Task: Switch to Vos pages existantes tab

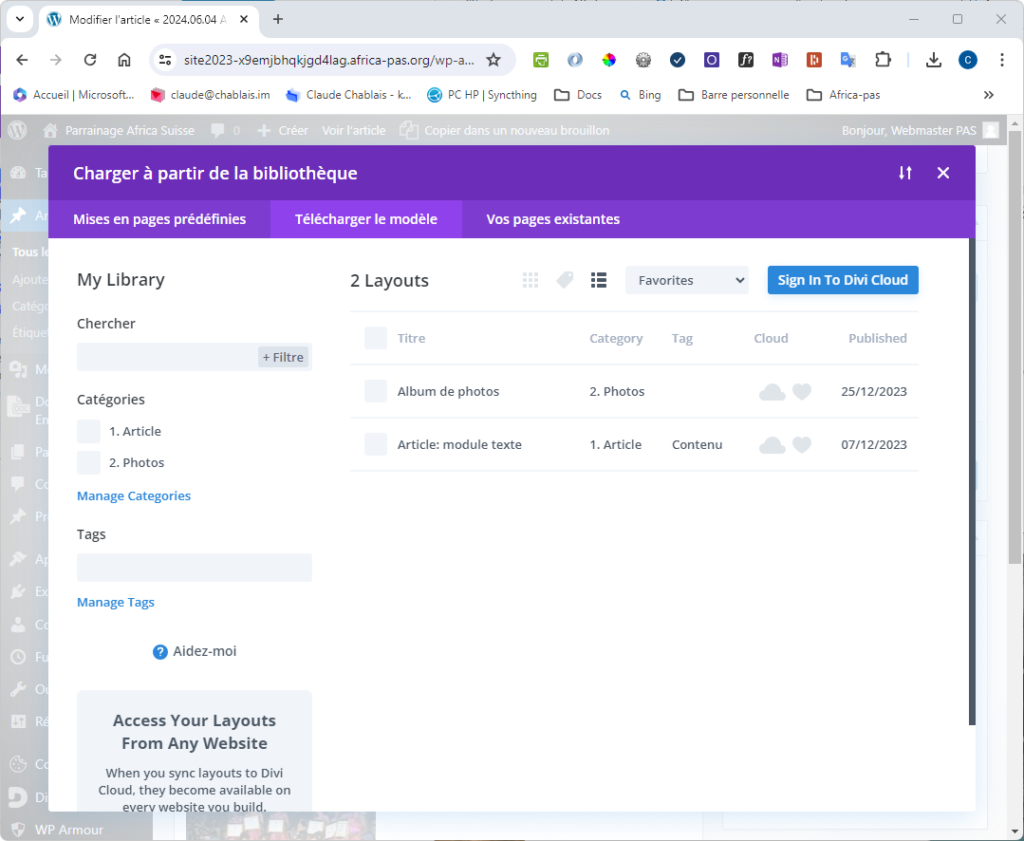Action: click(553, 219)
